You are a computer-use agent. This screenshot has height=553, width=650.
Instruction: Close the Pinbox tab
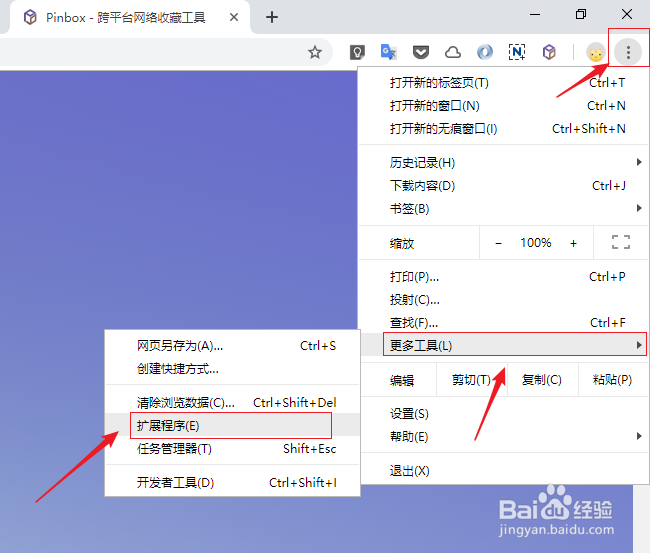click(x=234, y=17)
